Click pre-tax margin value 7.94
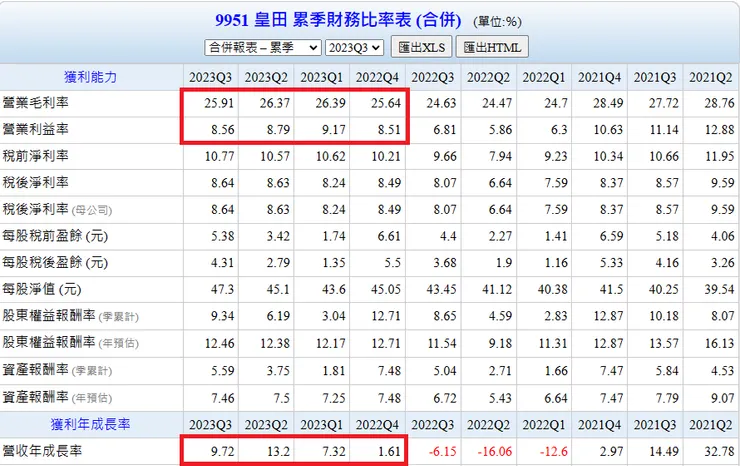The width and height of the screenshot is (740, 466). [500, 156]
